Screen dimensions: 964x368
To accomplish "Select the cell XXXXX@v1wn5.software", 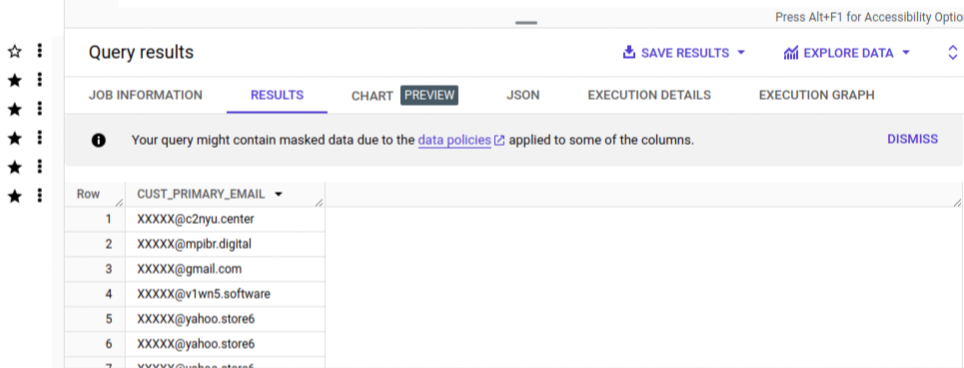I will point(225,294).
